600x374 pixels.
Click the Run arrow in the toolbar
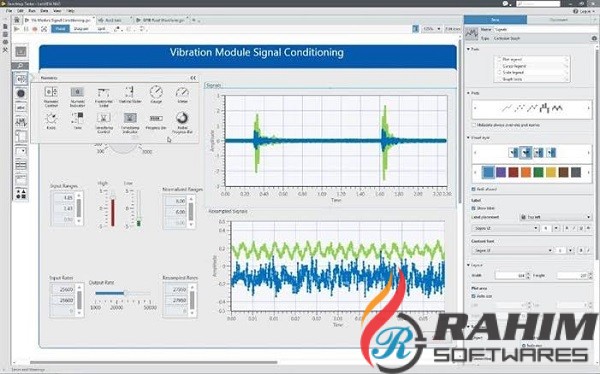click(x=16, y=29)
